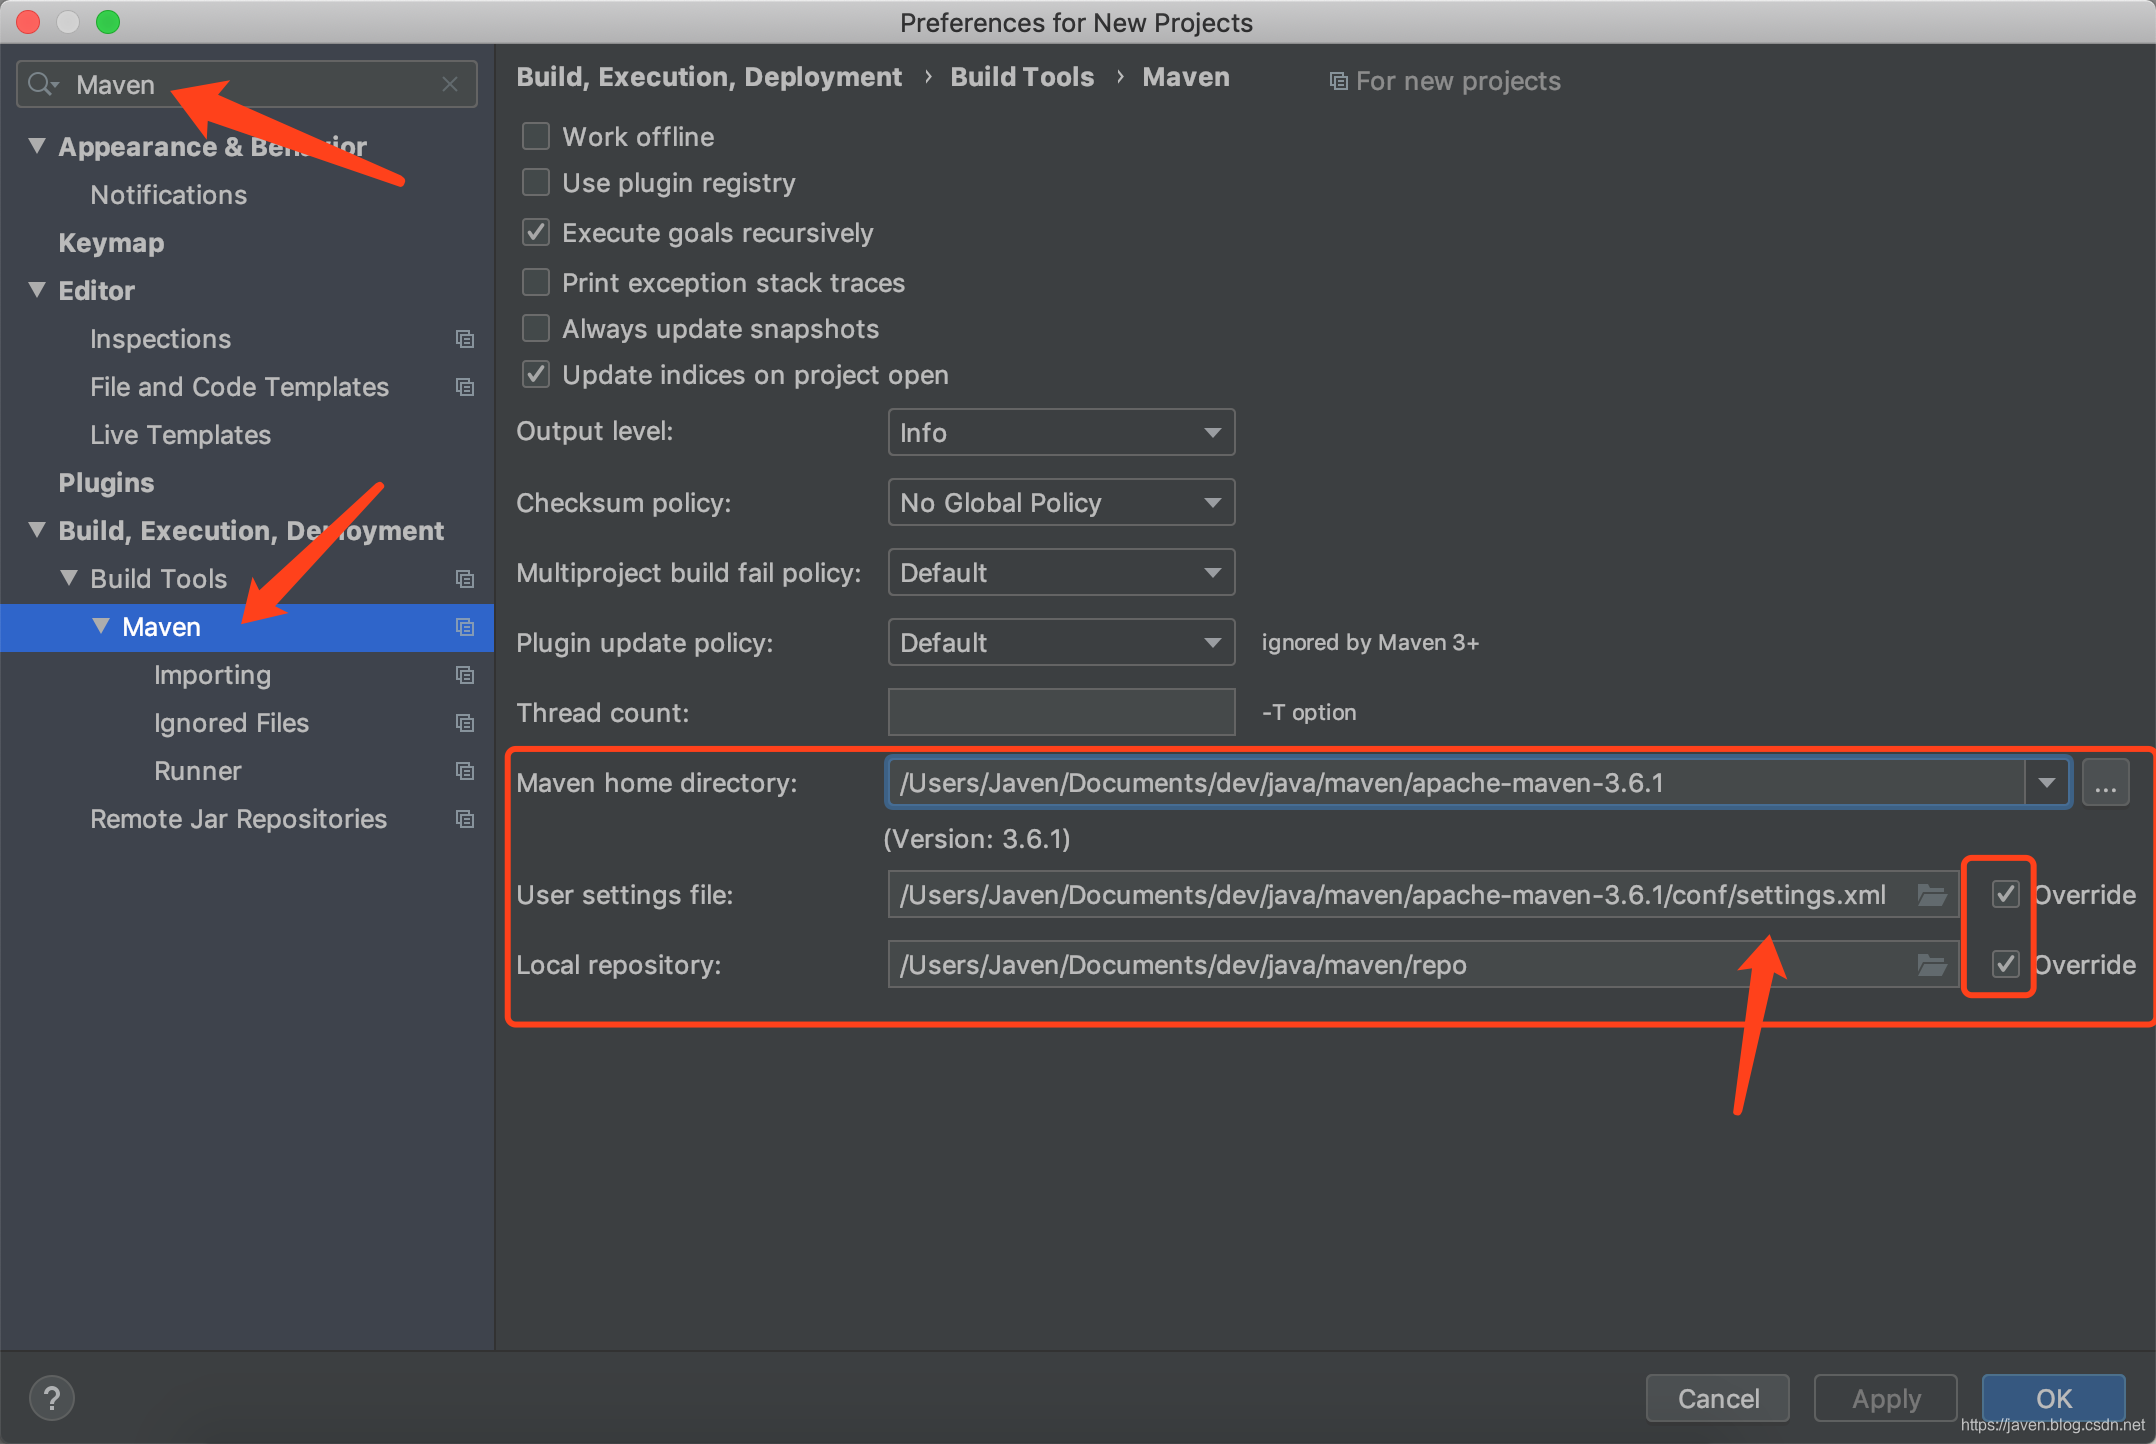Toggle the Local repository Override checkbox
Image resolution: width=2156 pixels, height=1444 pixels.
pyautogui.click(x=2005, y=964)
